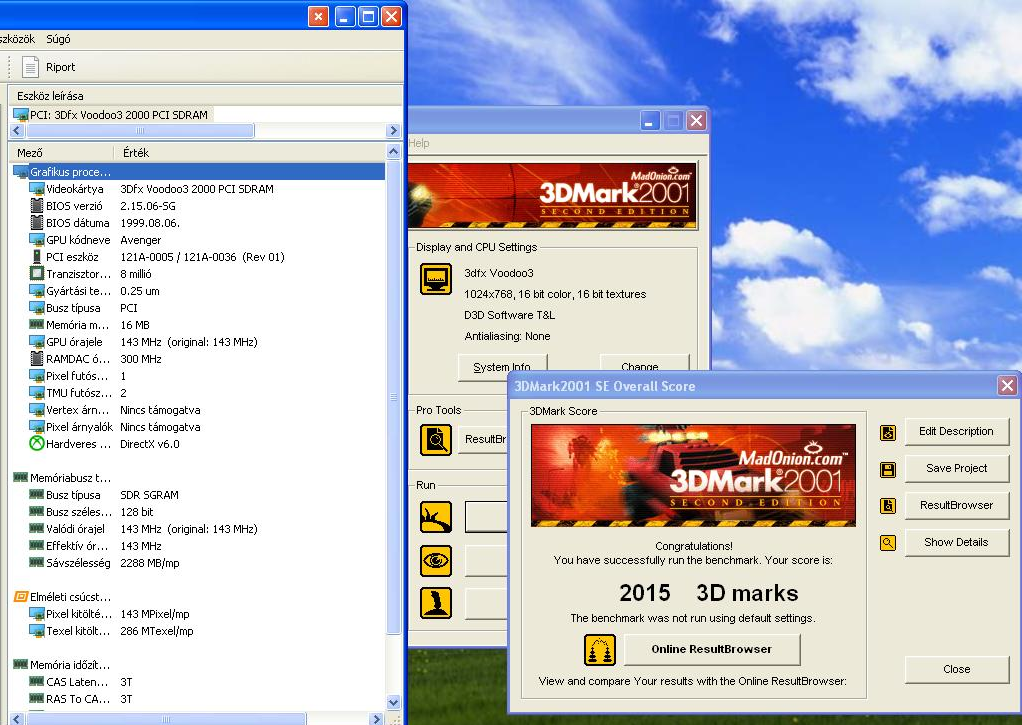1022x725 pixels.
Task: Click the device list scroll-right arrow
Action: tap(393, 130)
